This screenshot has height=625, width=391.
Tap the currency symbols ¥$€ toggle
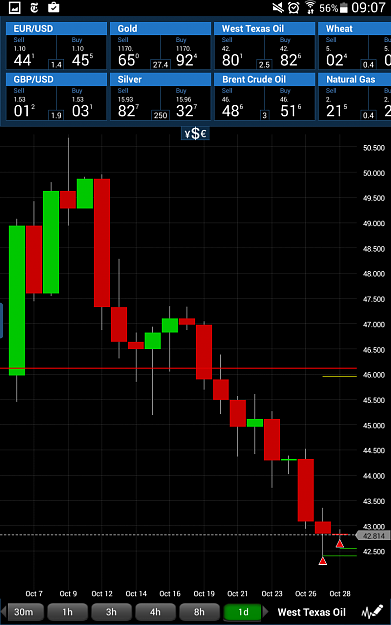(x=195, y=134)
